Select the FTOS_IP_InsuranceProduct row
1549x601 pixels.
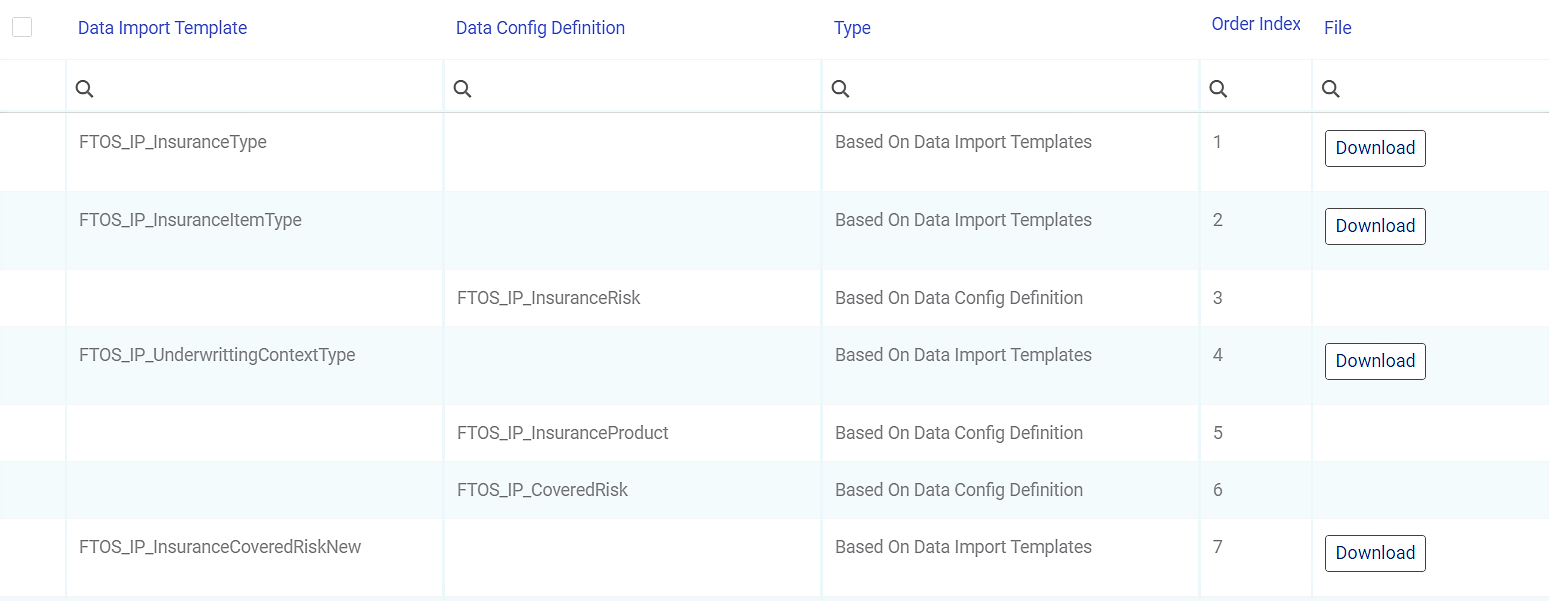click(x=562, y=433)
